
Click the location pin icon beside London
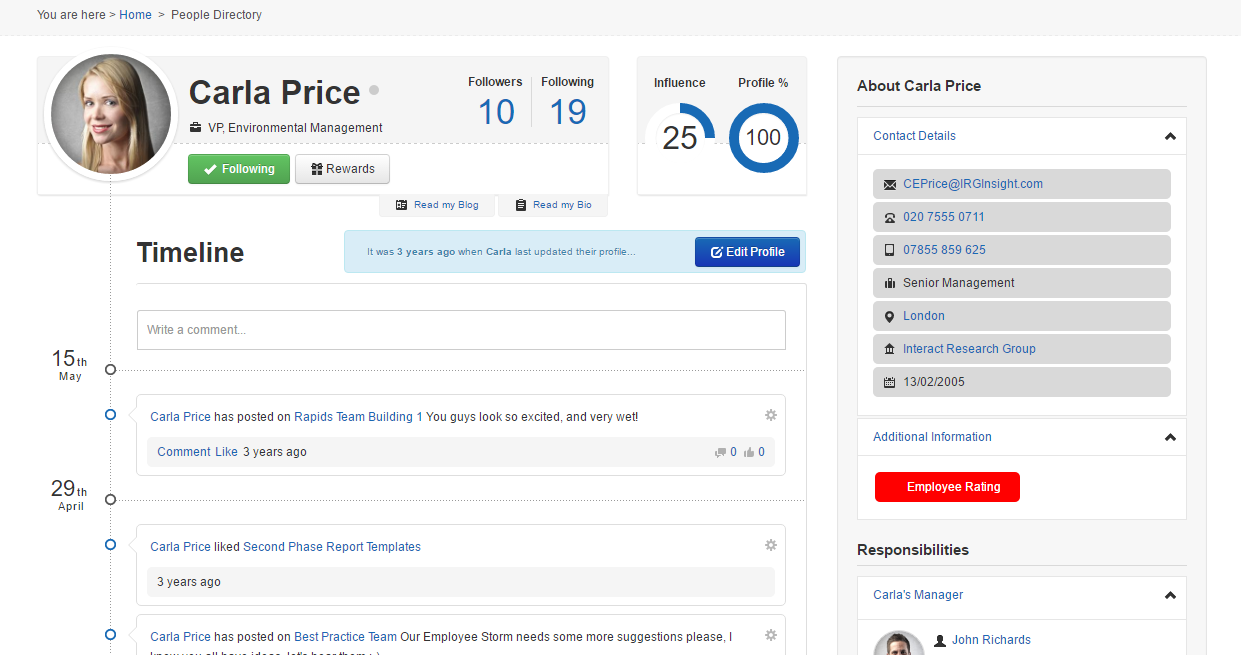tap(890, 317)
